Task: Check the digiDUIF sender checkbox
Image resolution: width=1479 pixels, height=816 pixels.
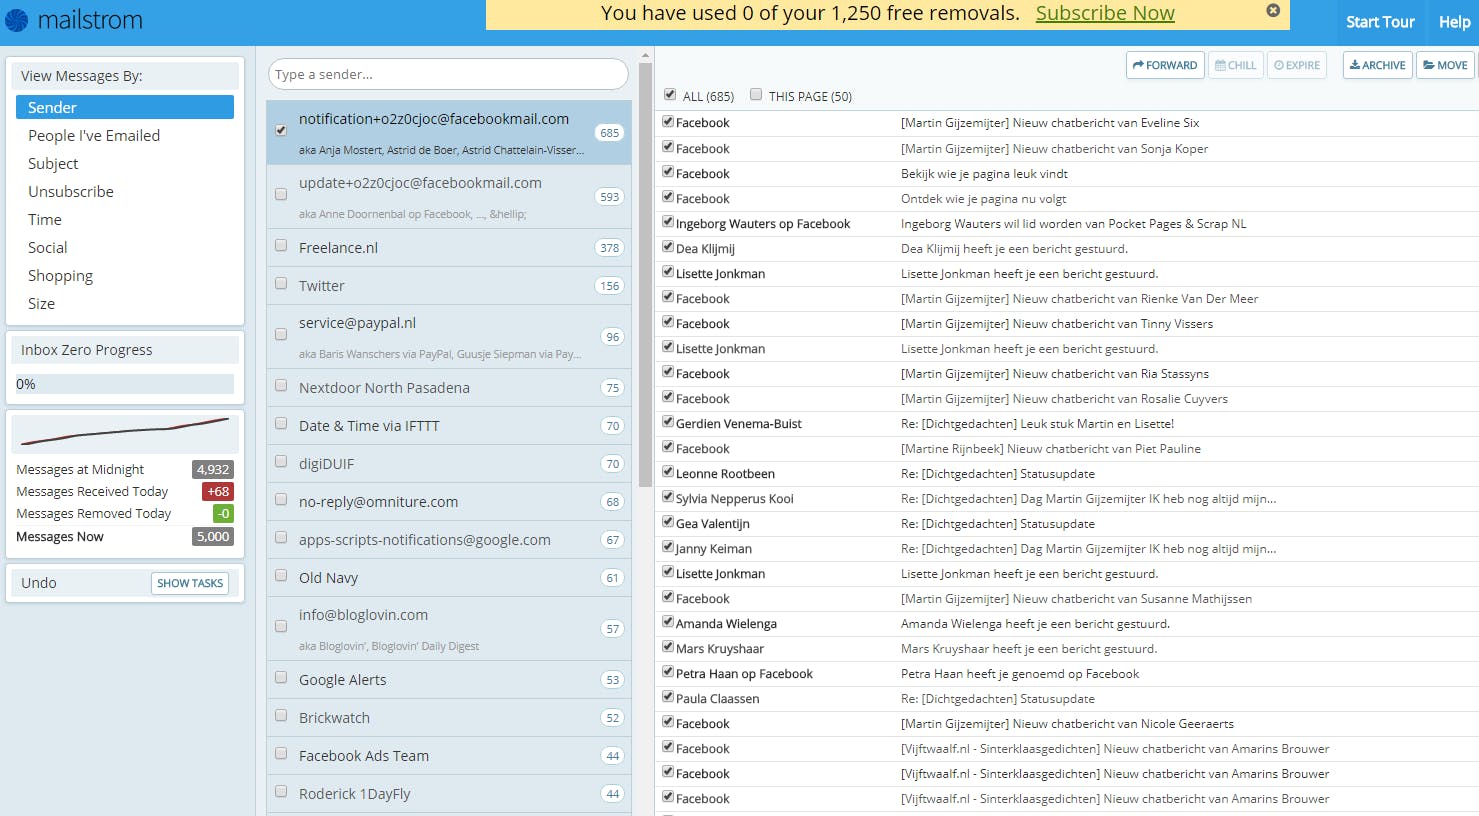Action: point(281,462)
